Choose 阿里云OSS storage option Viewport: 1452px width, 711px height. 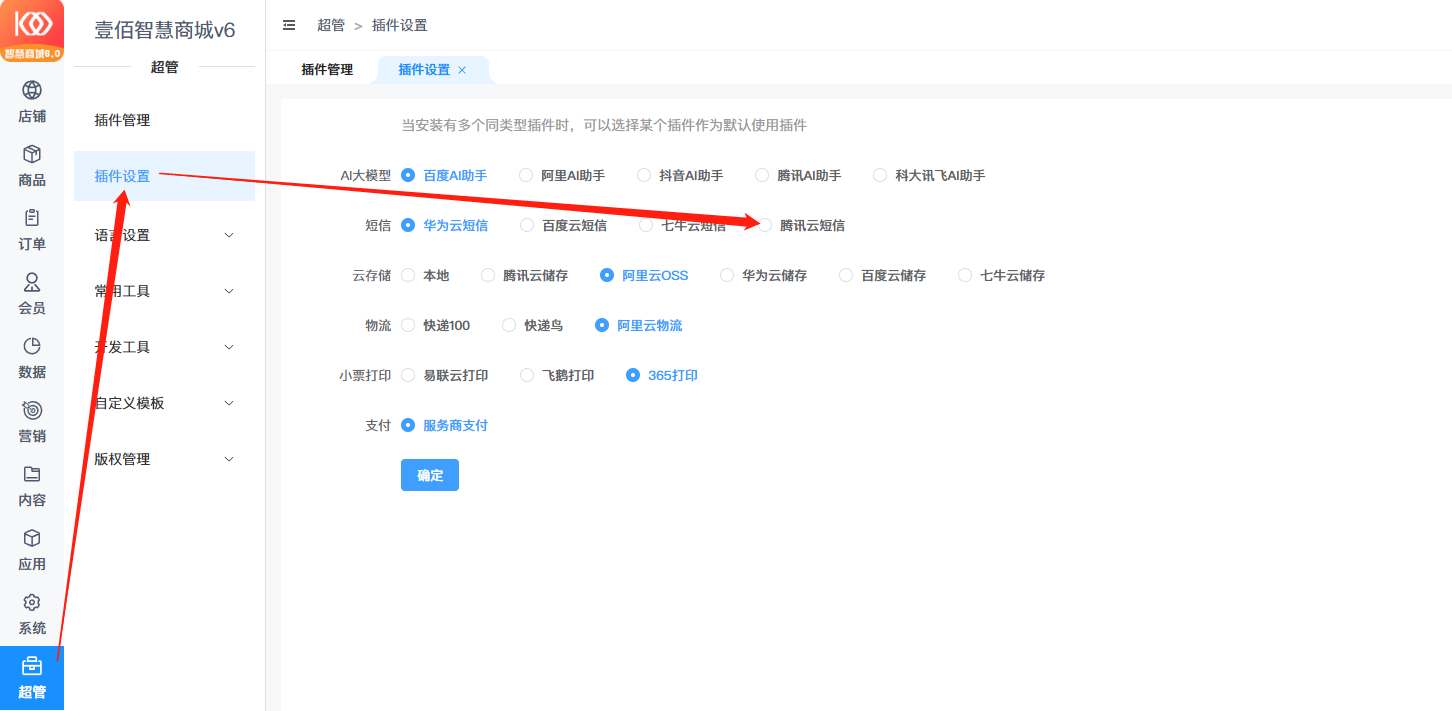tap(607, 275)
